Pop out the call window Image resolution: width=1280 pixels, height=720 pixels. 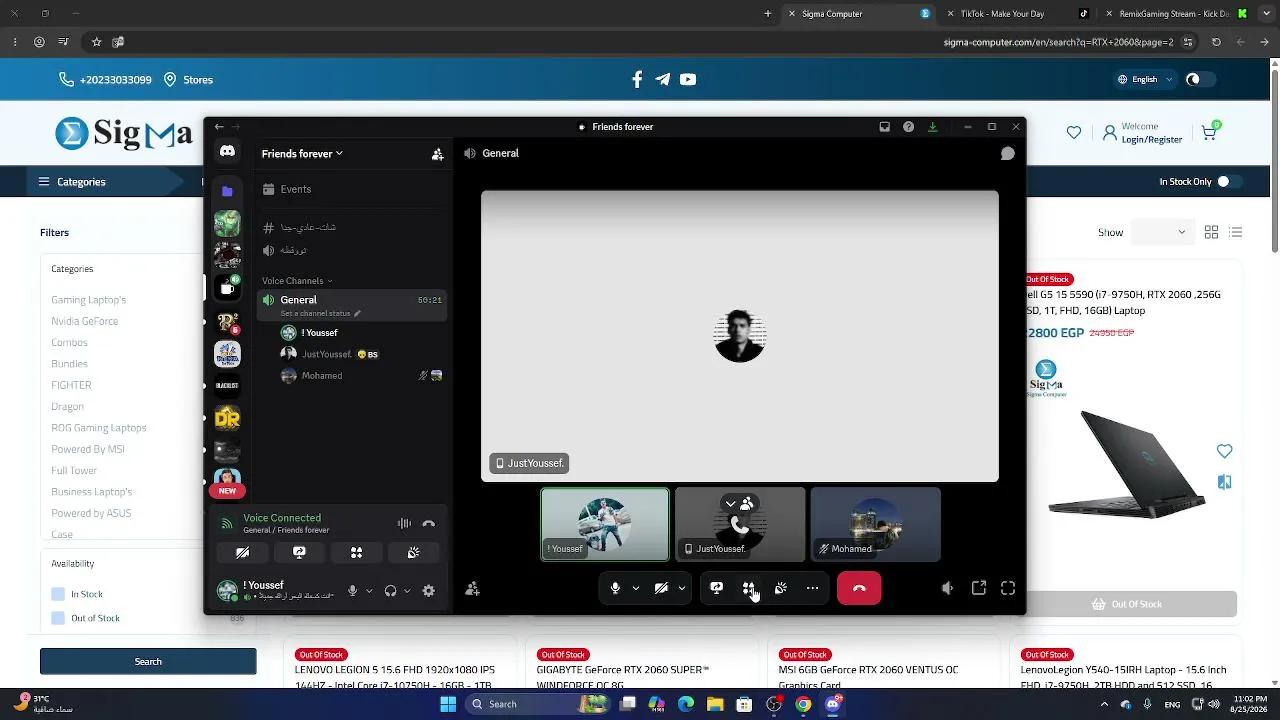[979, 588]
